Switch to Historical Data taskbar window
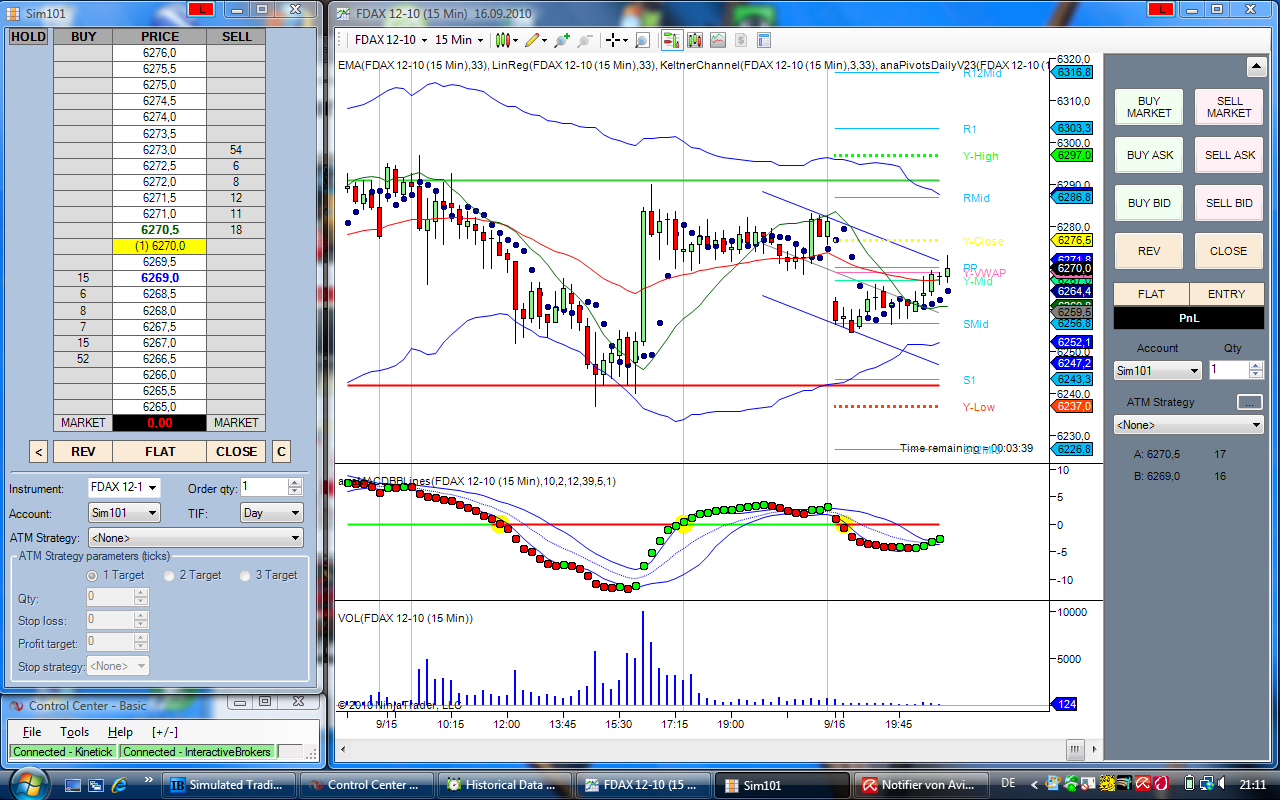This screenshot has width=1280, height=800. [x=503, y=785]
